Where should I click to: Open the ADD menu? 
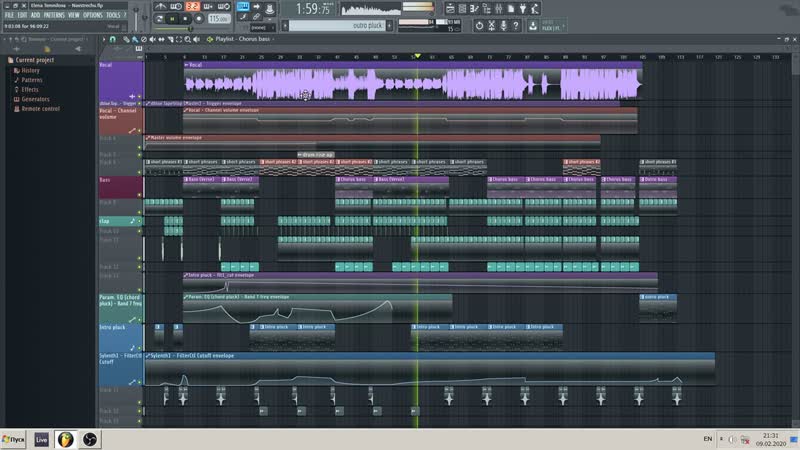pyautogui.click(x=35, y=15)
